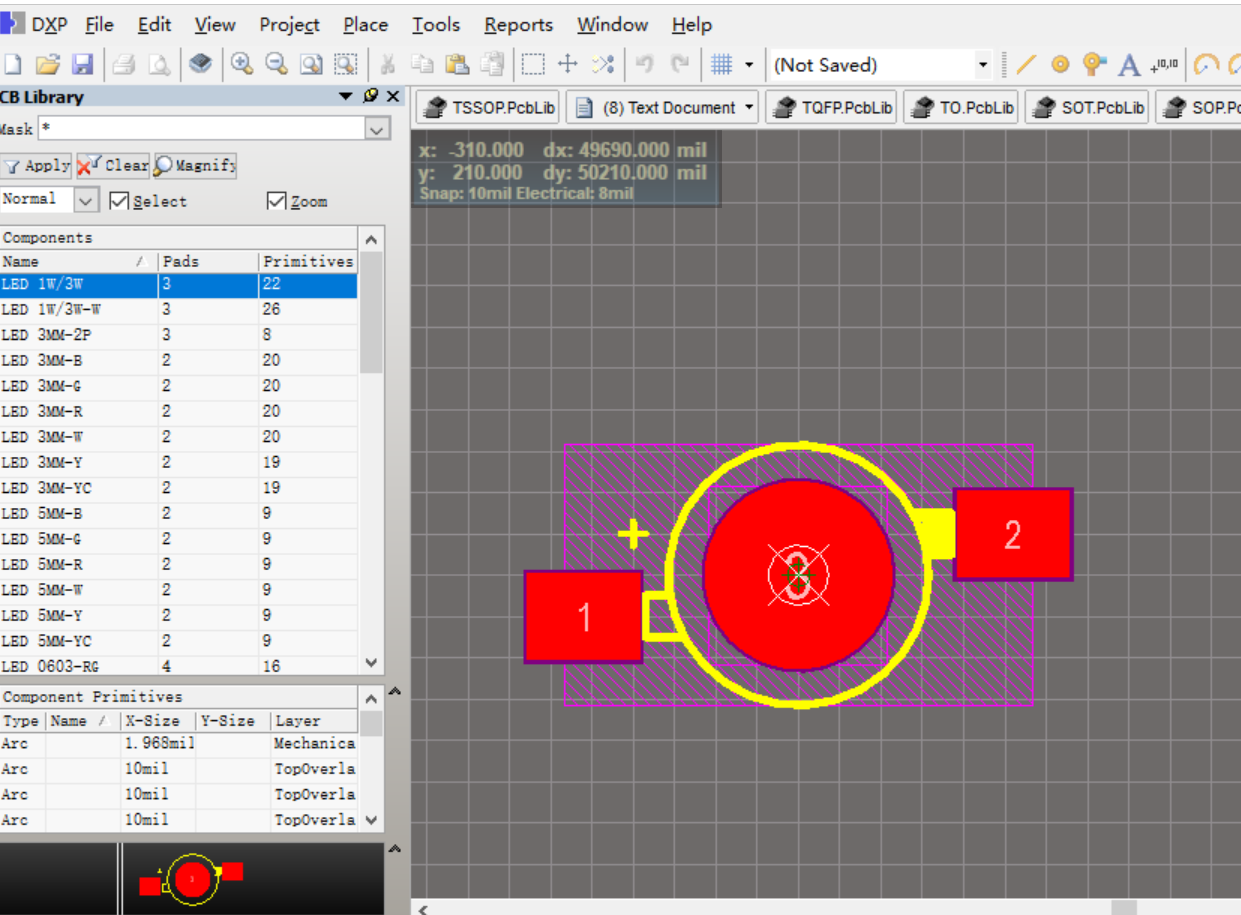
Task: Open the Place menu
Action: pos(365,25)
